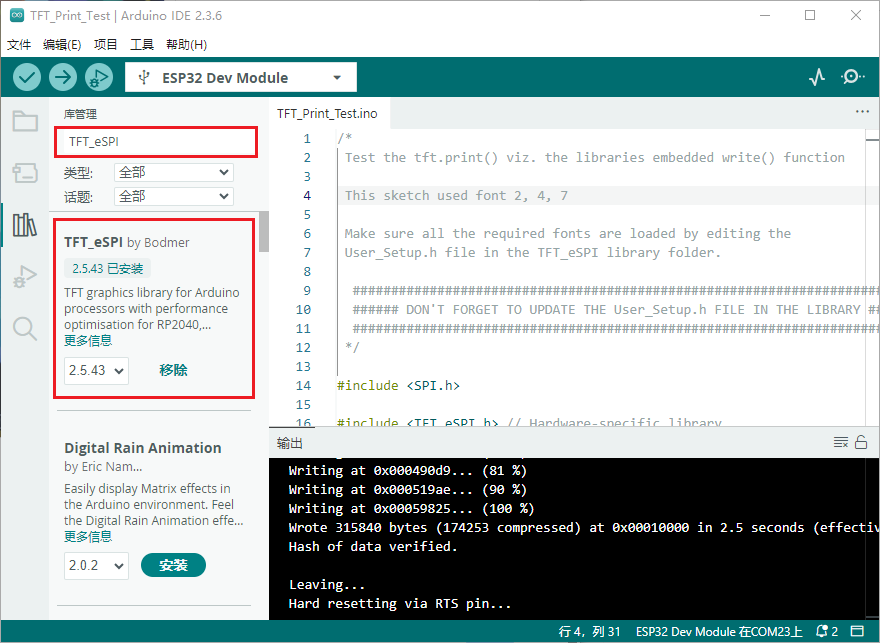This screenshot has width=880, height=643.
Task: Open the 编辑(E) menu
Action: coord(62,44)
